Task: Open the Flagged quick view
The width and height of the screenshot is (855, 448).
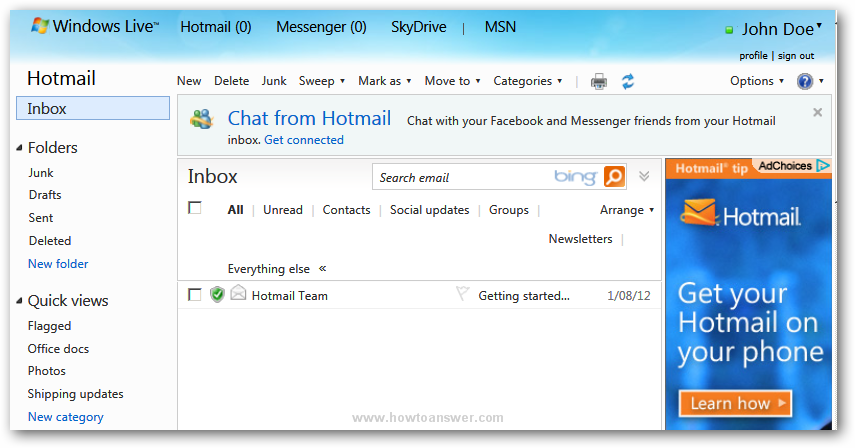Action: click(49, 326)
